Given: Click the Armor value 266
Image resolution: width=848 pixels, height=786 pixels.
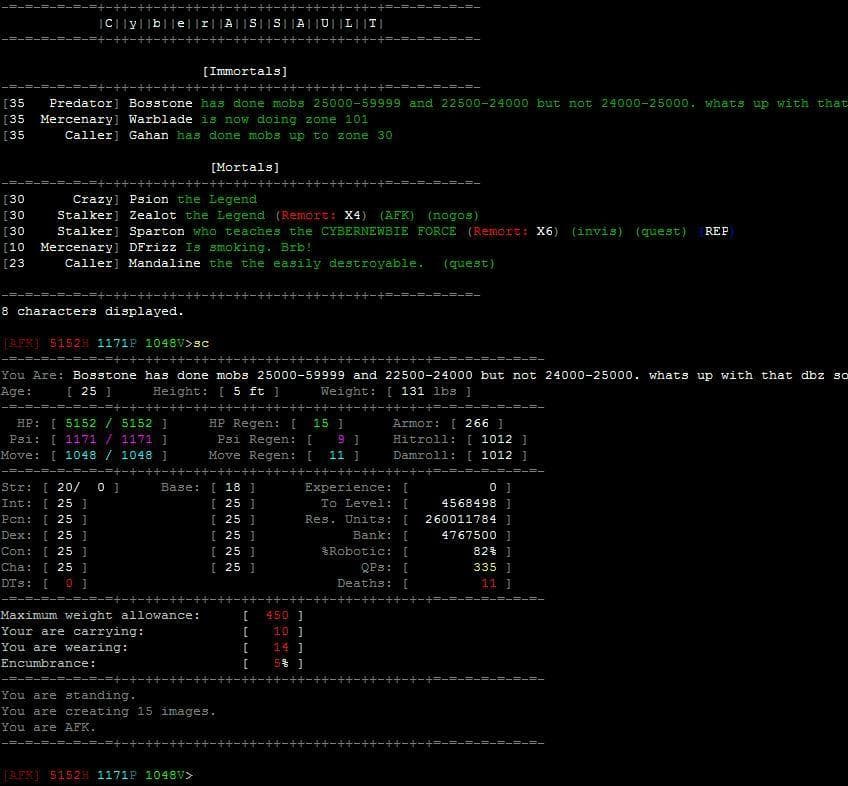Looking at the screenshot, I should (477, 423).
